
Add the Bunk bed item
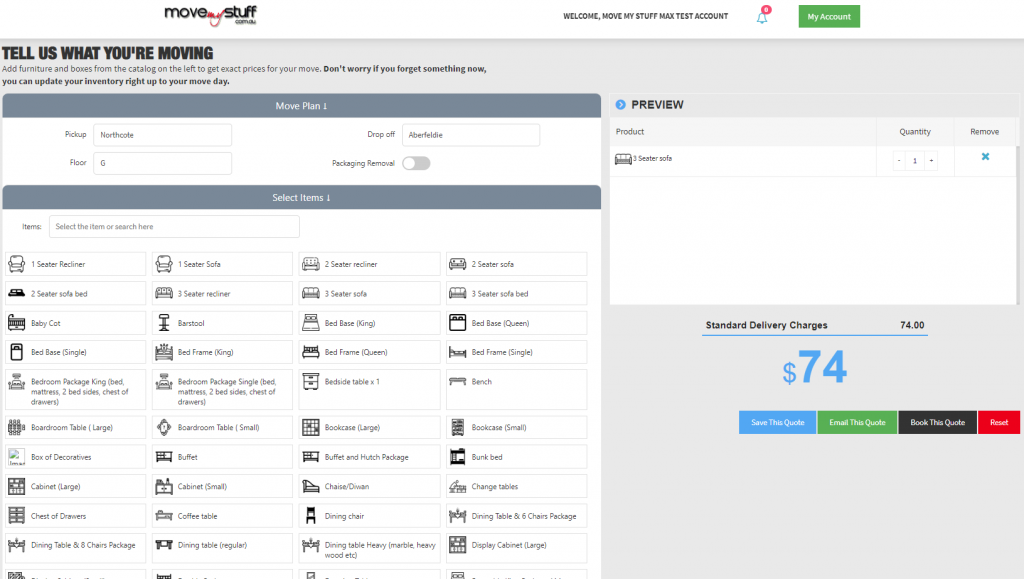click(517, 457)
